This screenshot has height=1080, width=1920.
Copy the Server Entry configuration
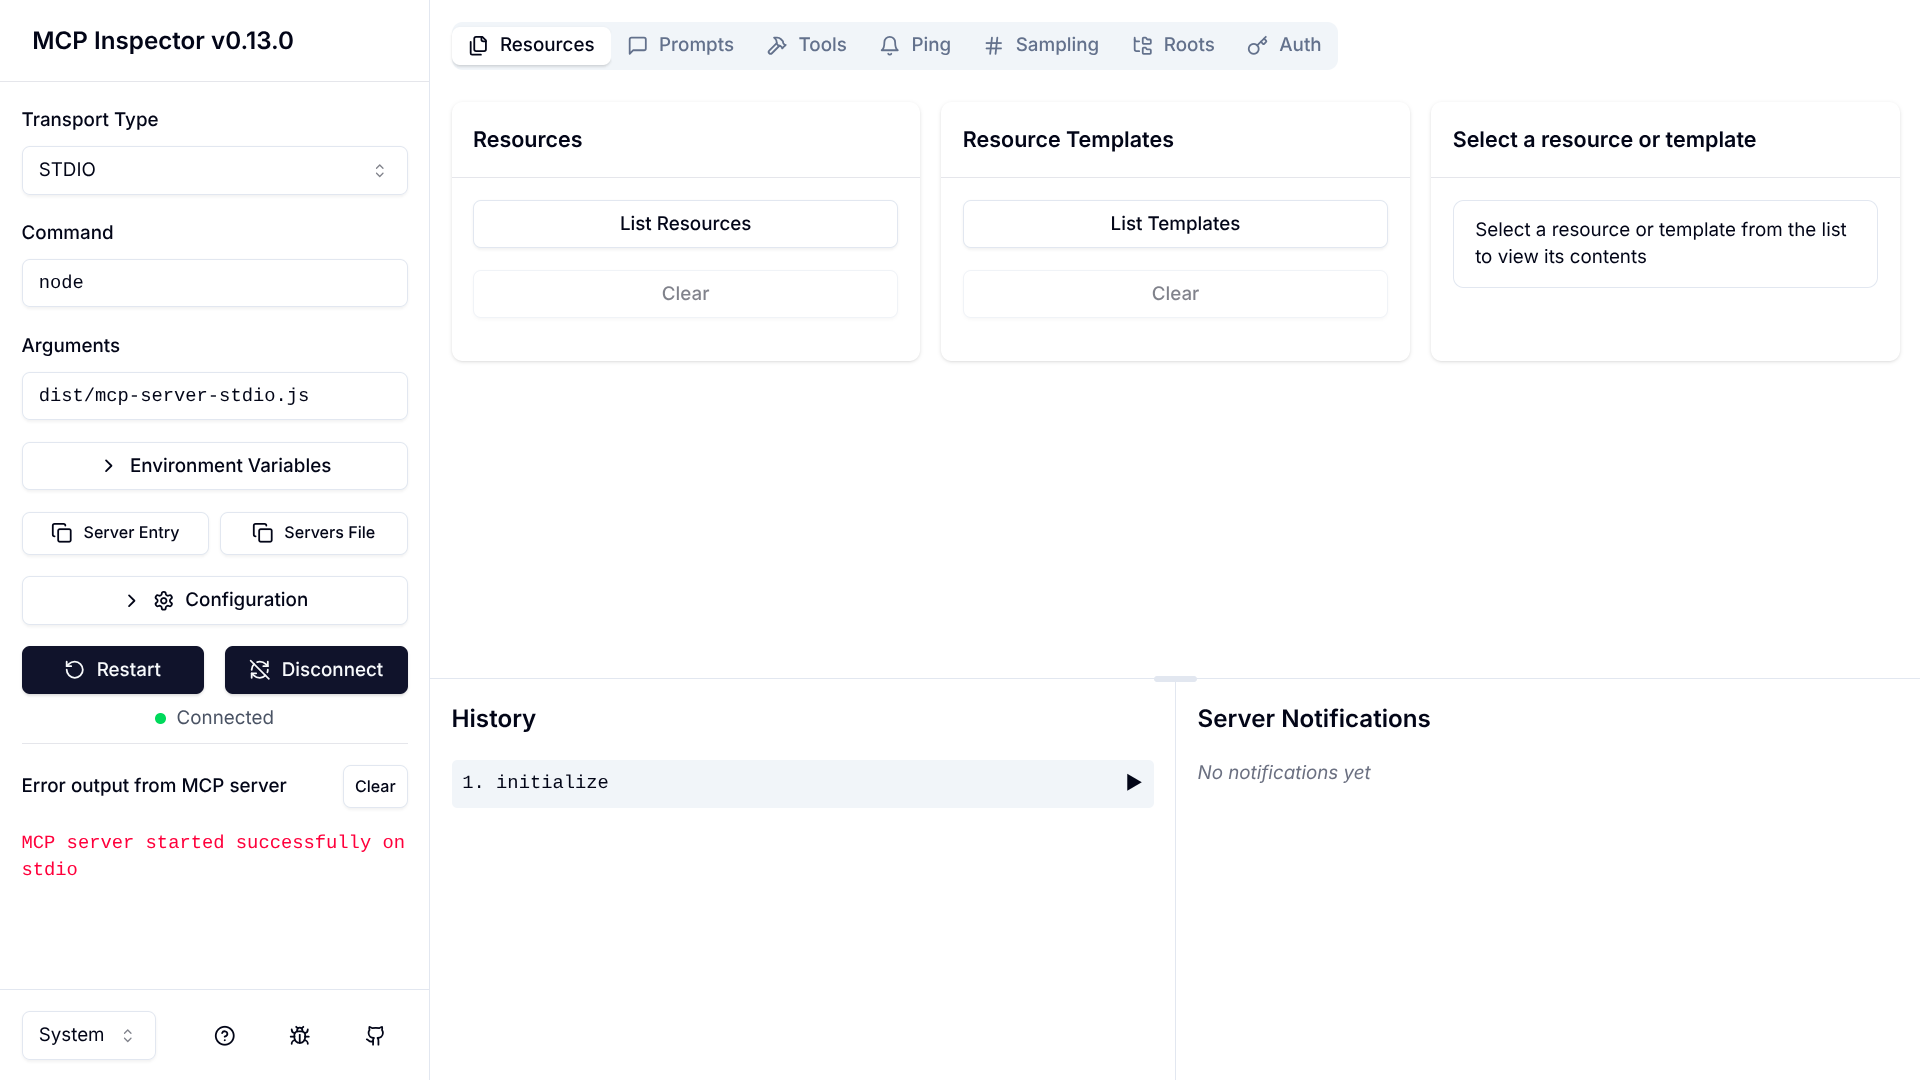115,533
